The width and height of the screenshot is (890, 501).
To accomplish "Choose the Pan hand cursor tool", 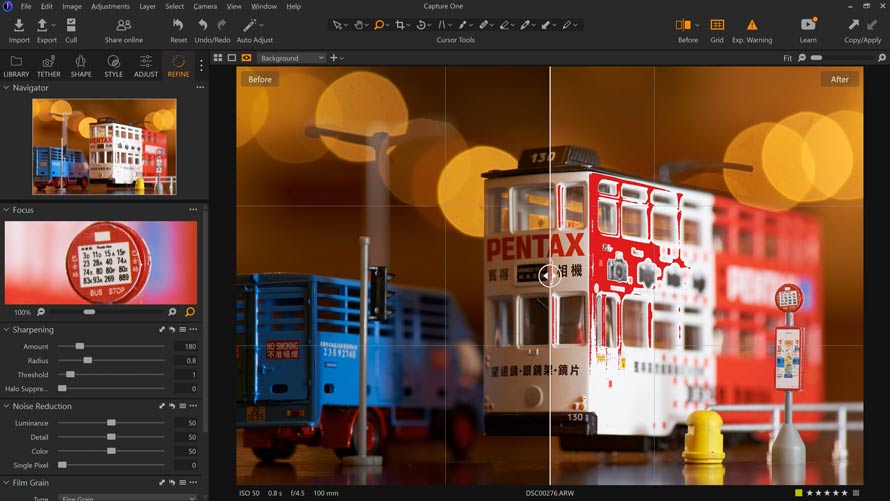I will [359, 25].
